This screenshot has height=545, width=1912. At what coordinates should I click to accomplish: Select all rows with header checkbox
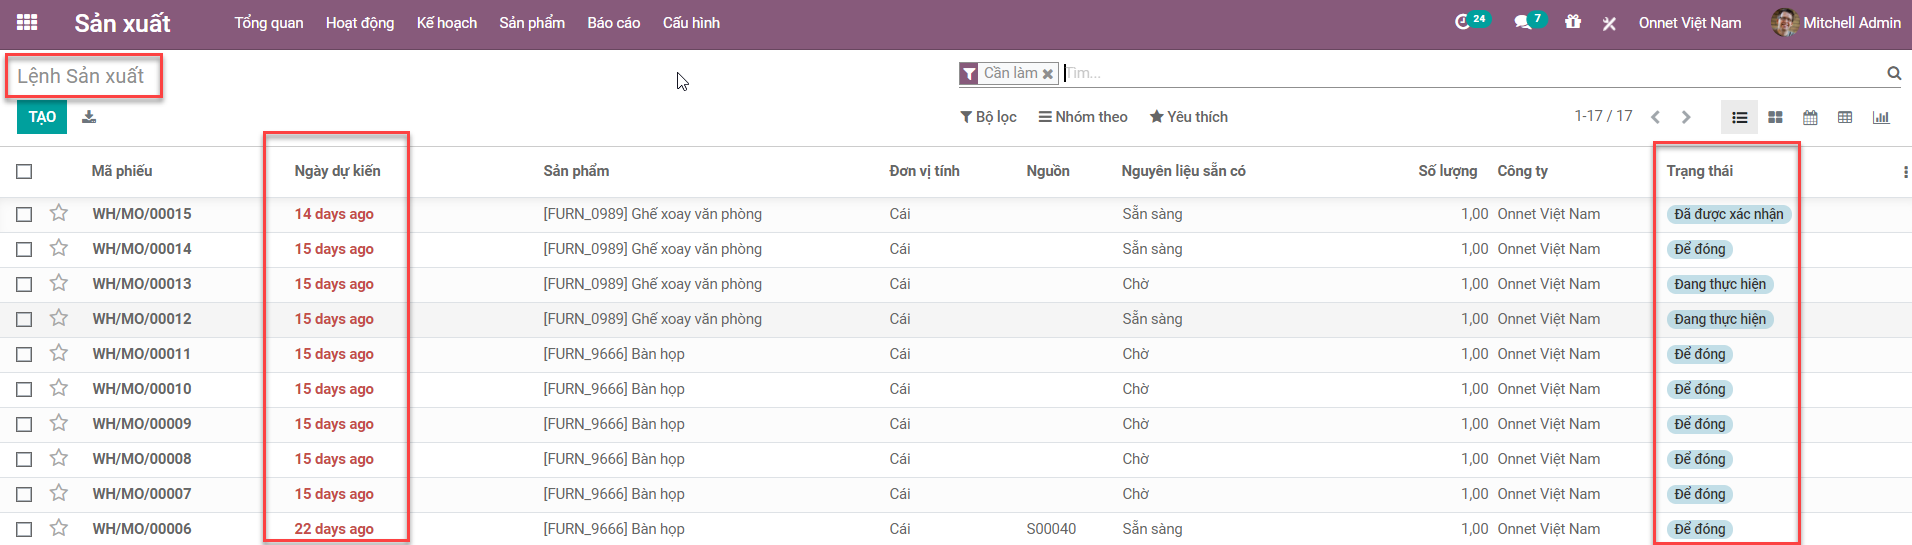pos(24,171)
